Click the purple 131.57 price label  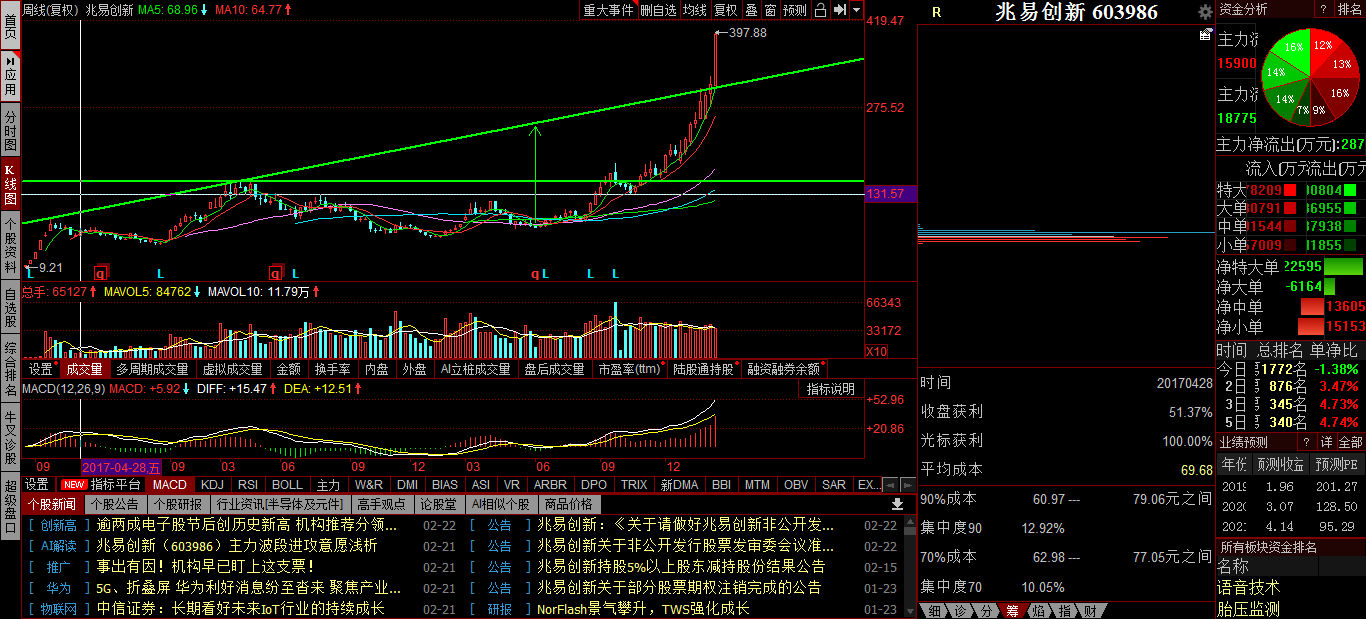click(x=891, y=193)
